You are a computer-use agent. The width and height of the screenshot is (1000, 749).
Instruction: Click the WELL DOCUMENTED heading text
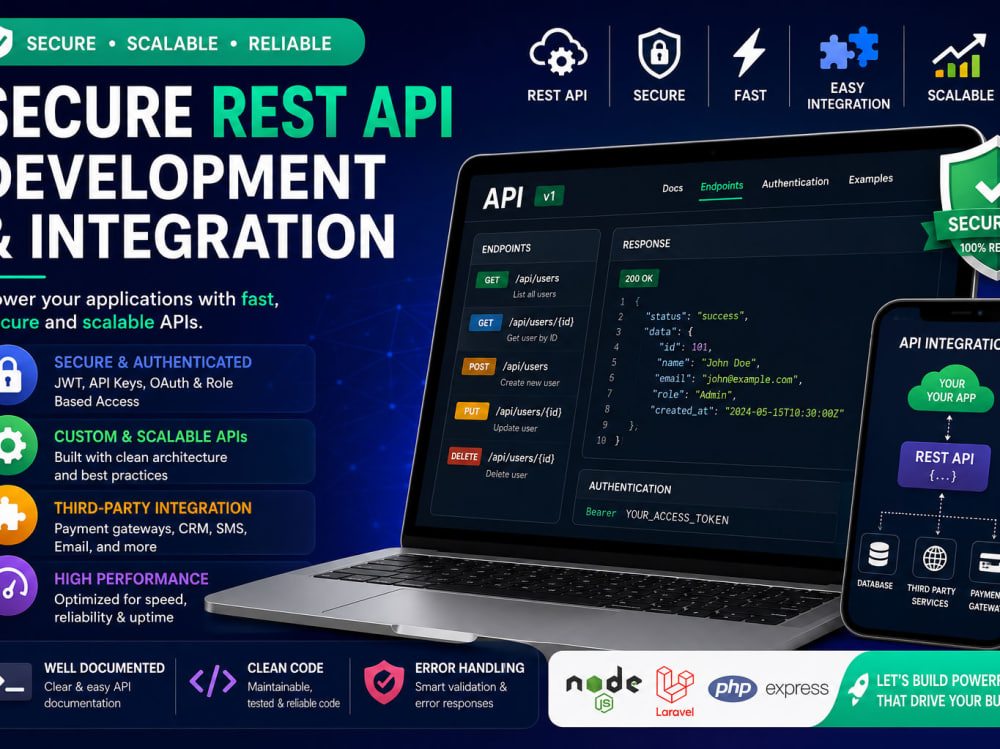click(x=105, y=668)
